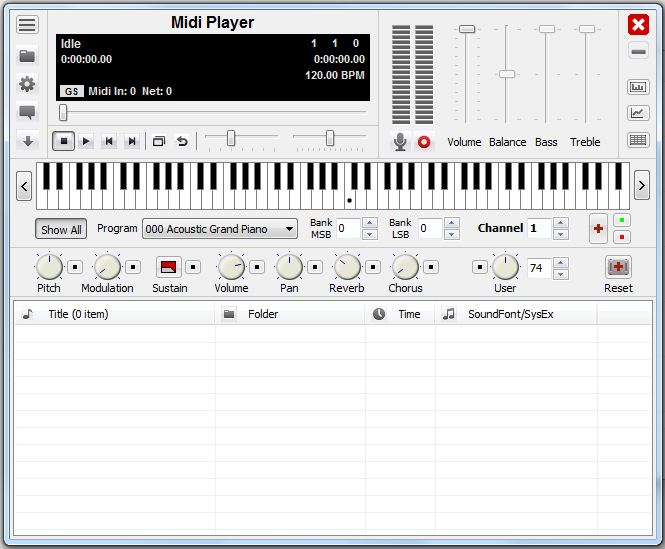This screenshot has height=549, width=665.
Task: Click the Volume slider handle
Action: click(466, 30)
